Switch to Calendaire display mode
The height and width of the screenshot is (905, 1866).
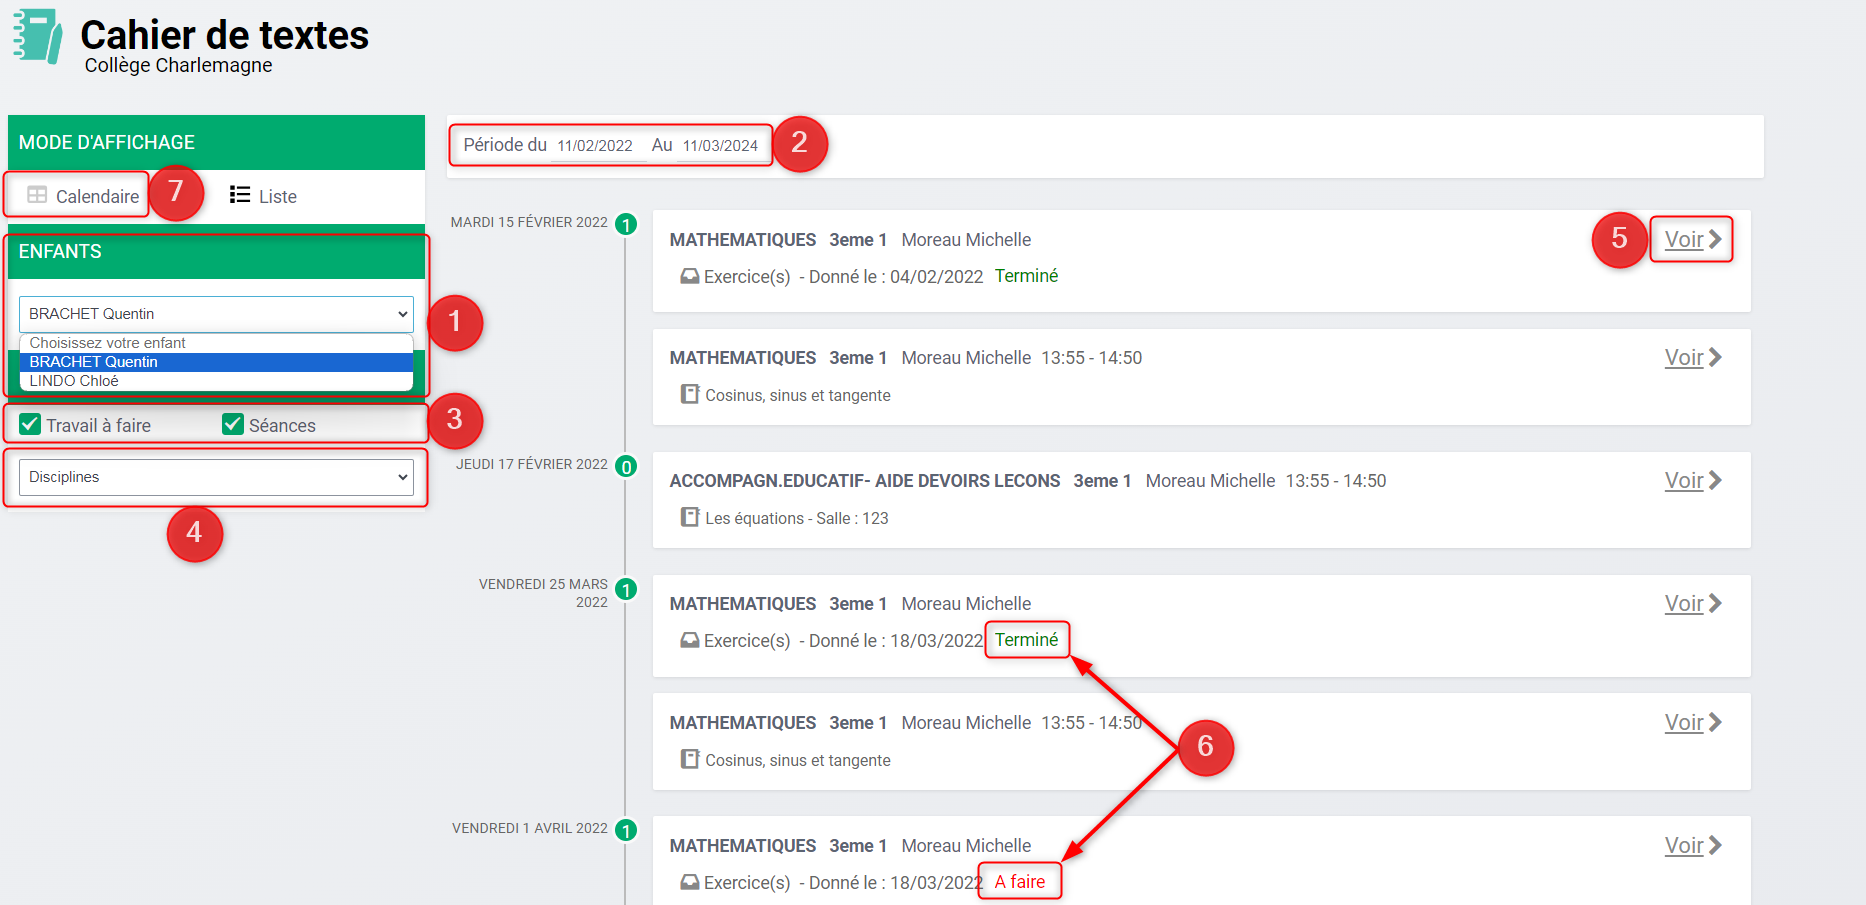tap(96, 196)
